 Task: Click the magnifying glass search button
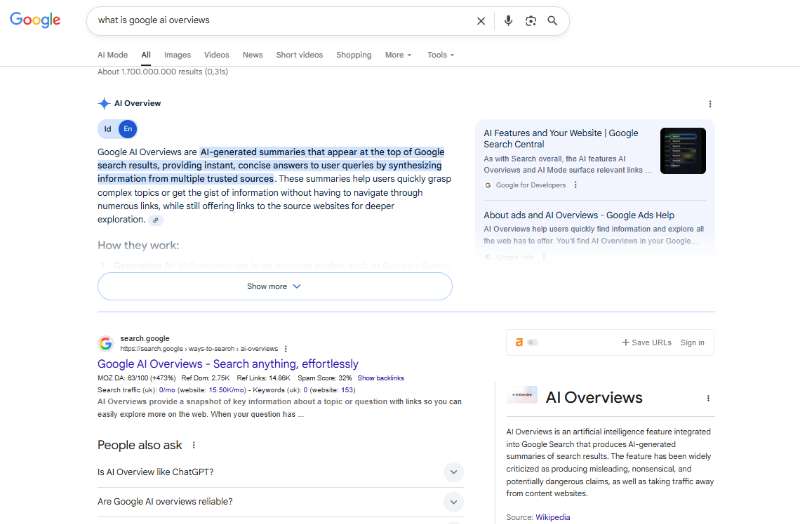click(552, 20)
